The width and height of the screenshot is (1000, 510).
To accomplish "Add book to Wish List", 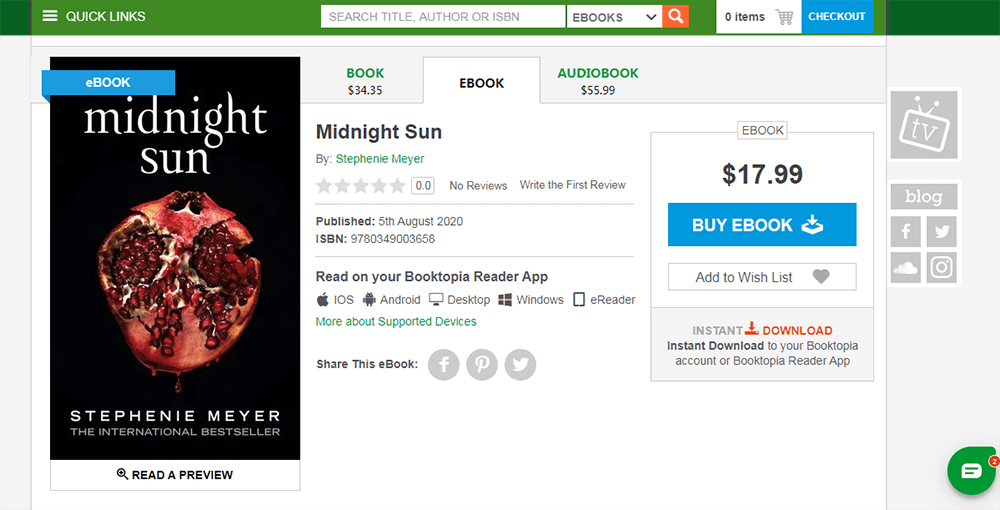I will [x=762, y=277].
